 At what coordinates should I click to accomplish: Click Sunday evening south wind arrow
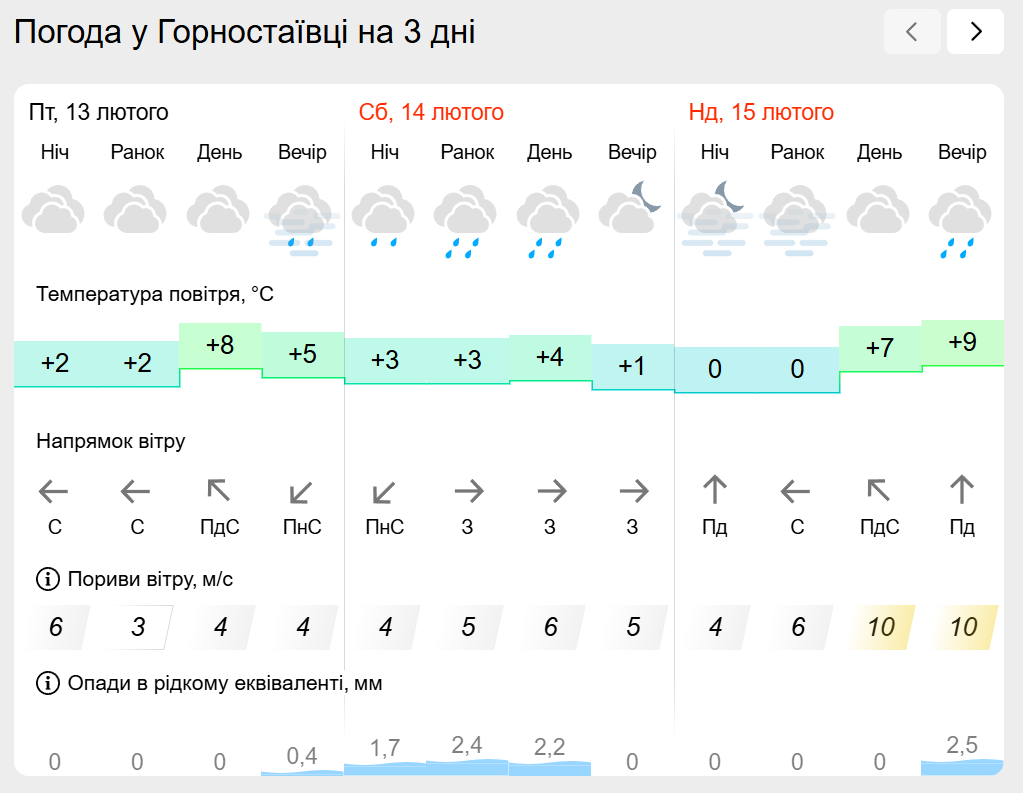point(962,490)
